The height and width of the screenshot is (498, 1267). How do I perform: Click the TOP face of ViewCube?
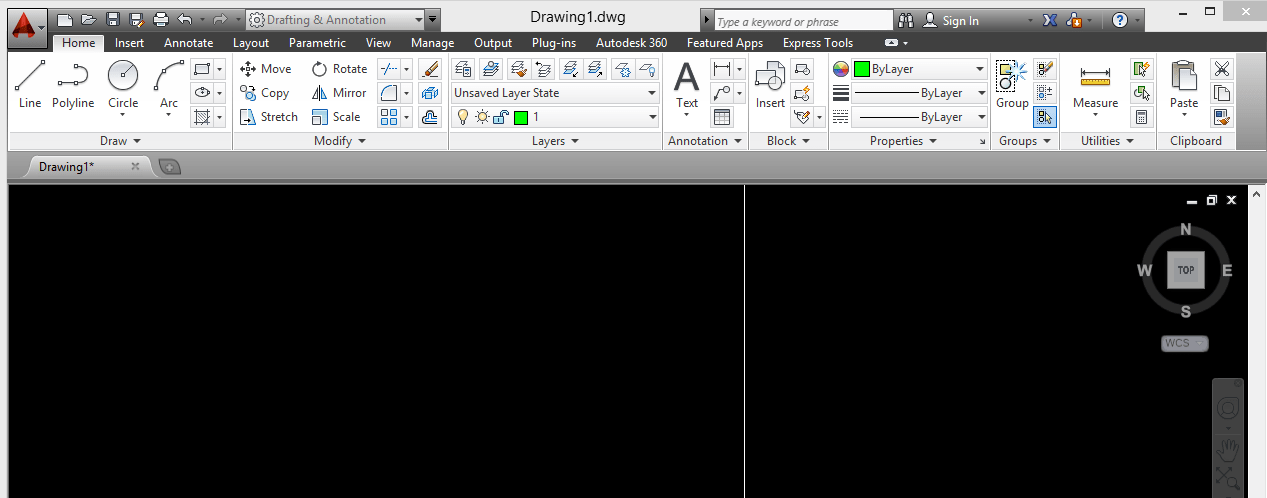point(1186,270)
